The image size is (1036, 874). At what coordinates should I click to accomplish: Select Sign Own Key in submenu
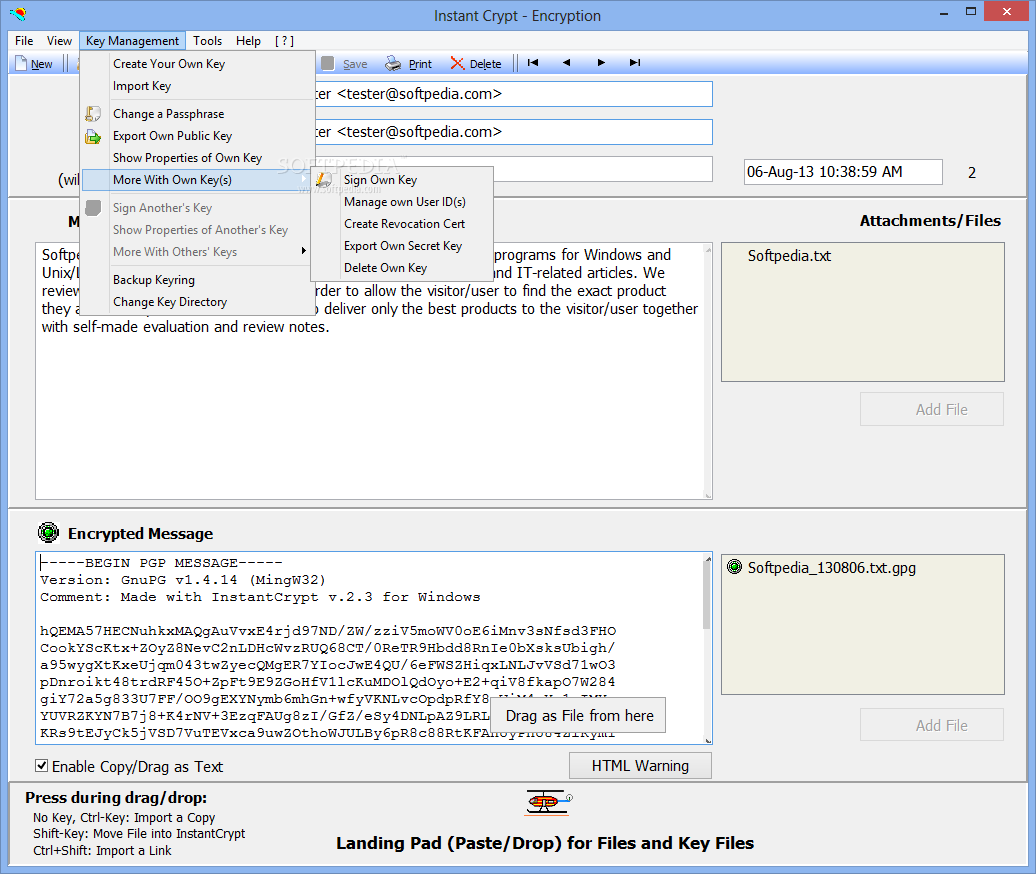(x=381, y=180)
